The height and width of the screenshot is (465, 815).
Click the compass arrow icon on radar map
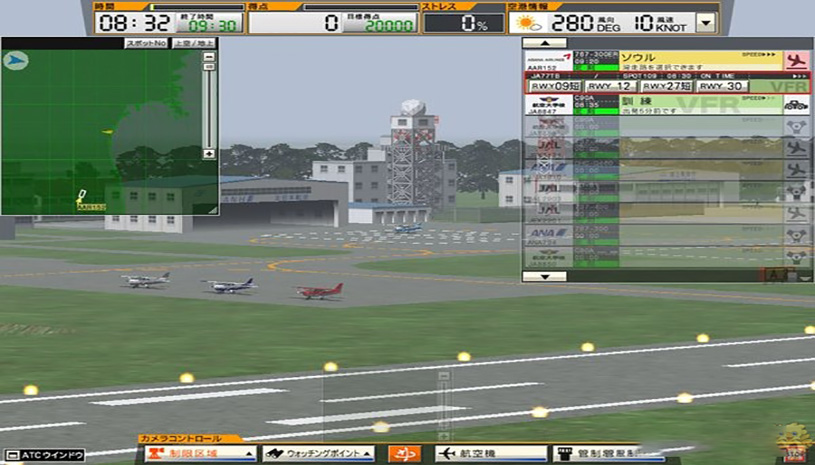[16, 60]
